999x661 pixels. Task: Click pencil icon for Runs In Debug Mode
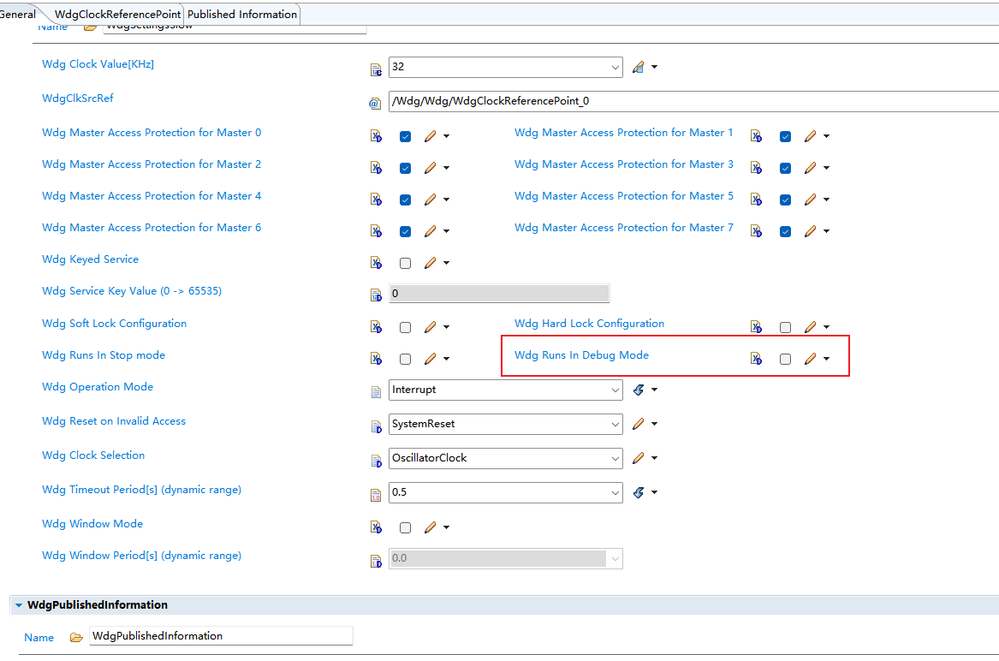(x=810, y=359)
